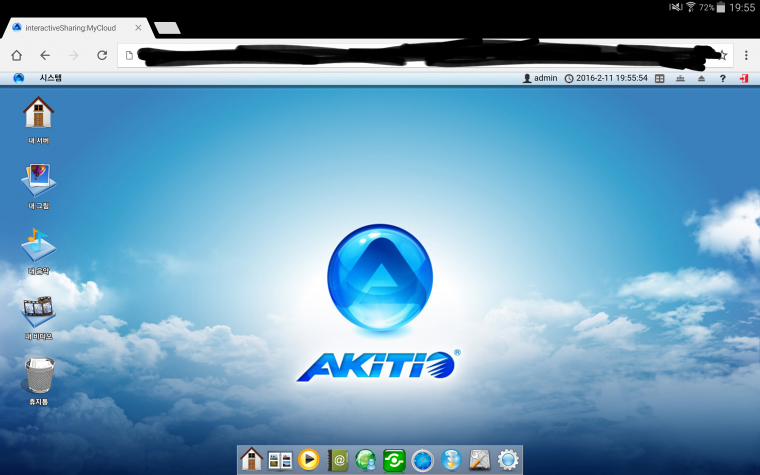Click the window layout grid icon in top bar
The height and width of the screenshot is (475, 760).
(x=660, y=79)
